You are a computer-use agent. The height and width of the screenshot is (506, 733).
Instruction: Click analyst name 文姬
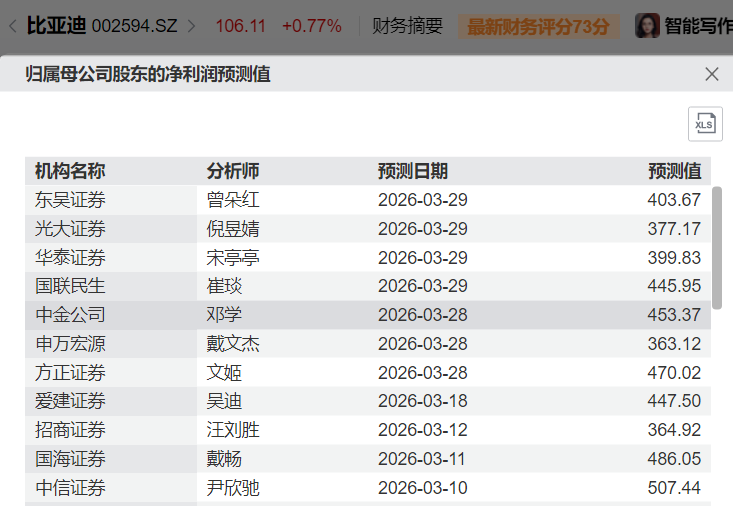pyautogui.click(x=224, y=373)
